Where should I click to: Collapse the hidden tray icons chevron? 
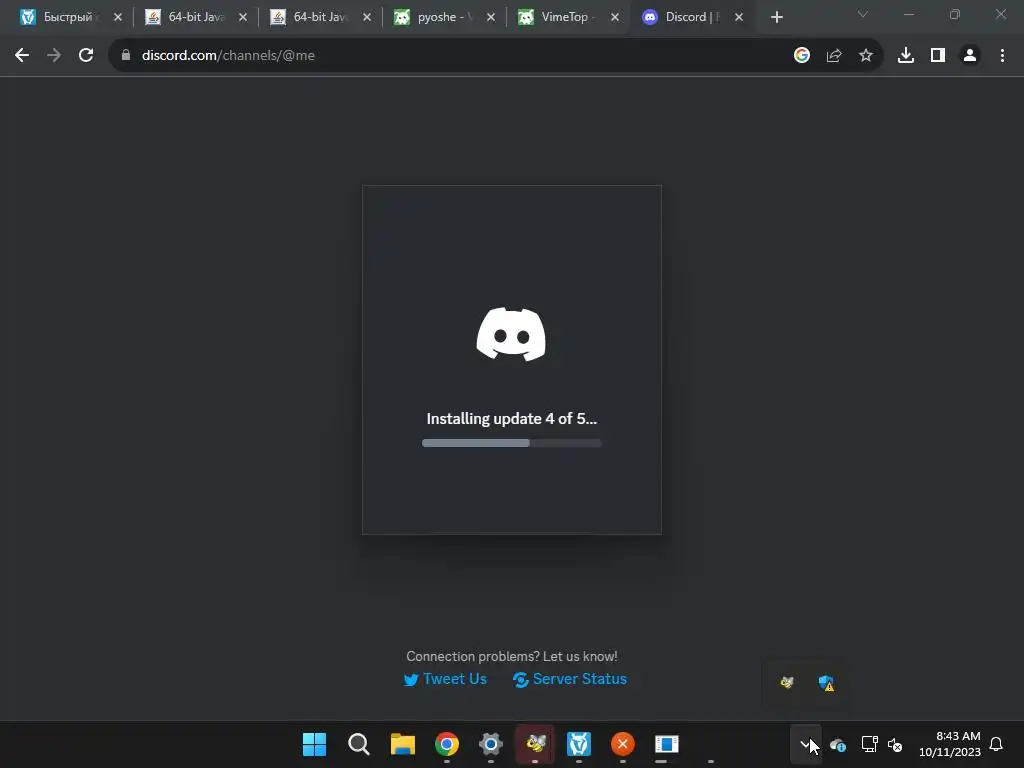click(805, 744)
